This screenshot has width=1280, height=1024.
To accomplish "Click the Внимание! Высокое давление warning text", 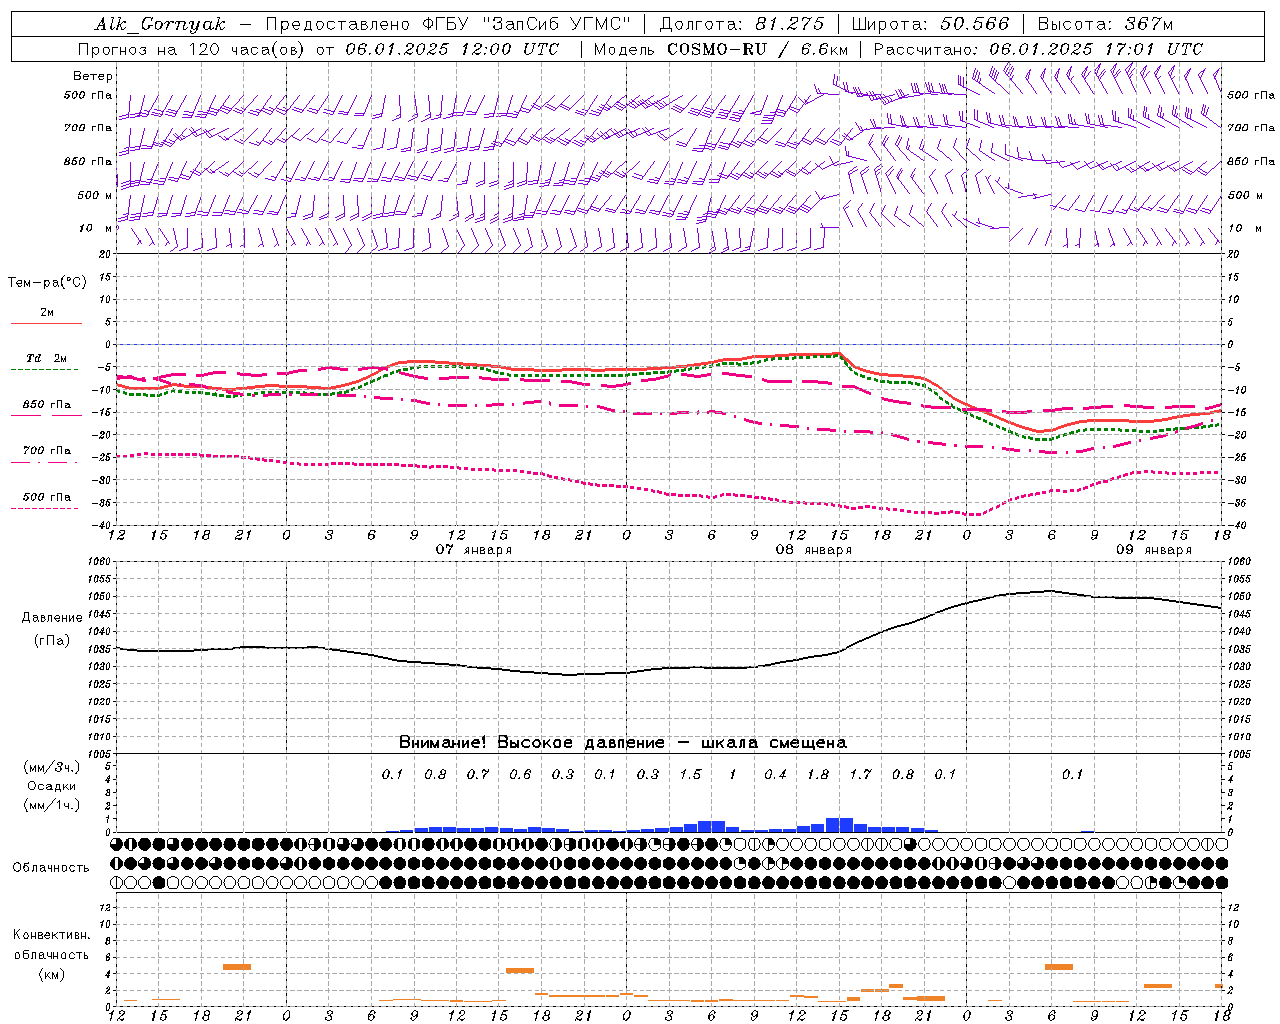I will point(623,742).
